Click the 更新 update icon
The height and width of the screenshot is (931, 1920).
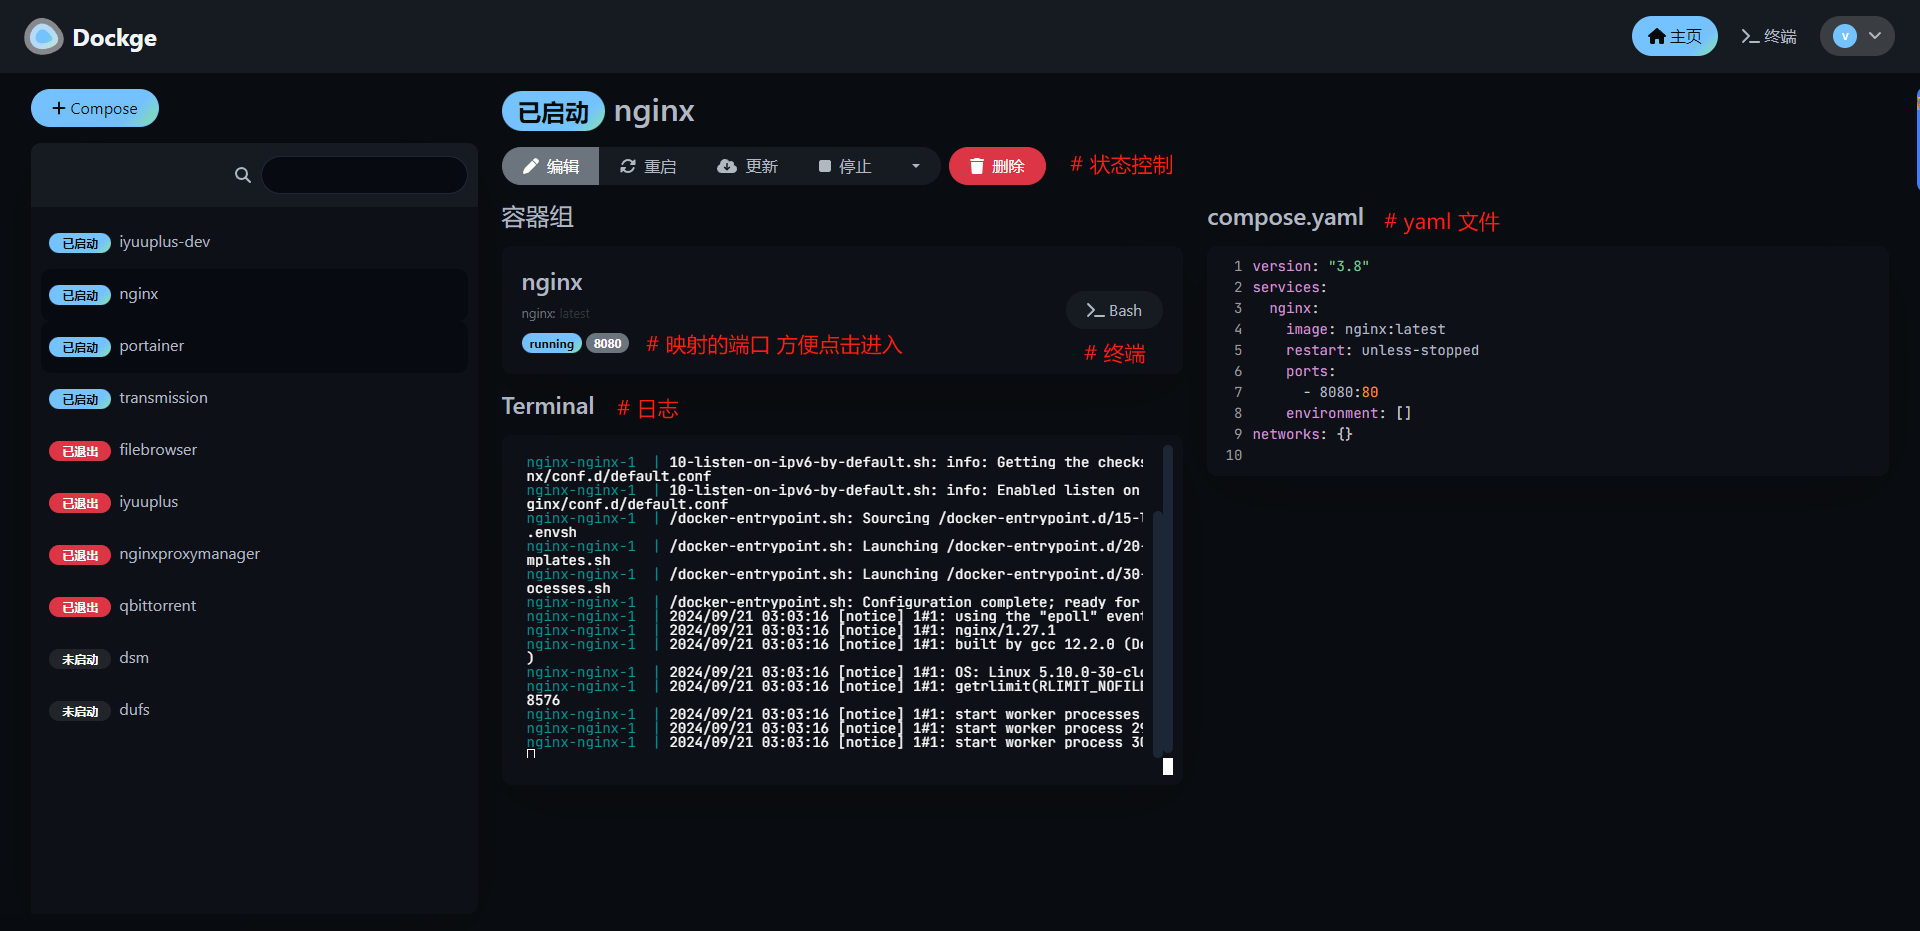[726, 166]
